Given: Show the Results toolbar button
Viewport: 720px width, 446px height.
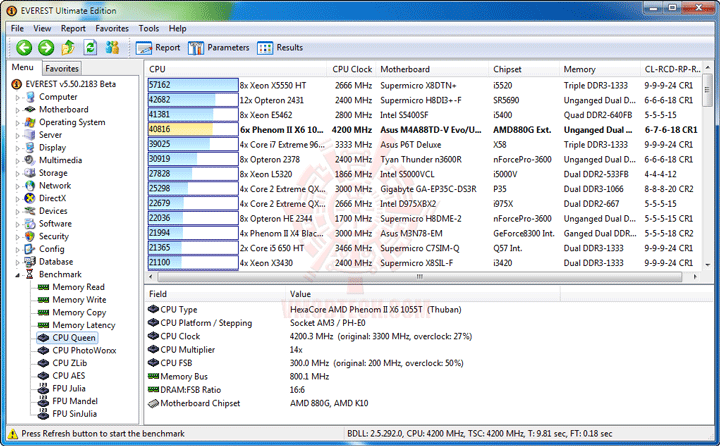Looking at the screenshot, I should (x=280, y=48).
